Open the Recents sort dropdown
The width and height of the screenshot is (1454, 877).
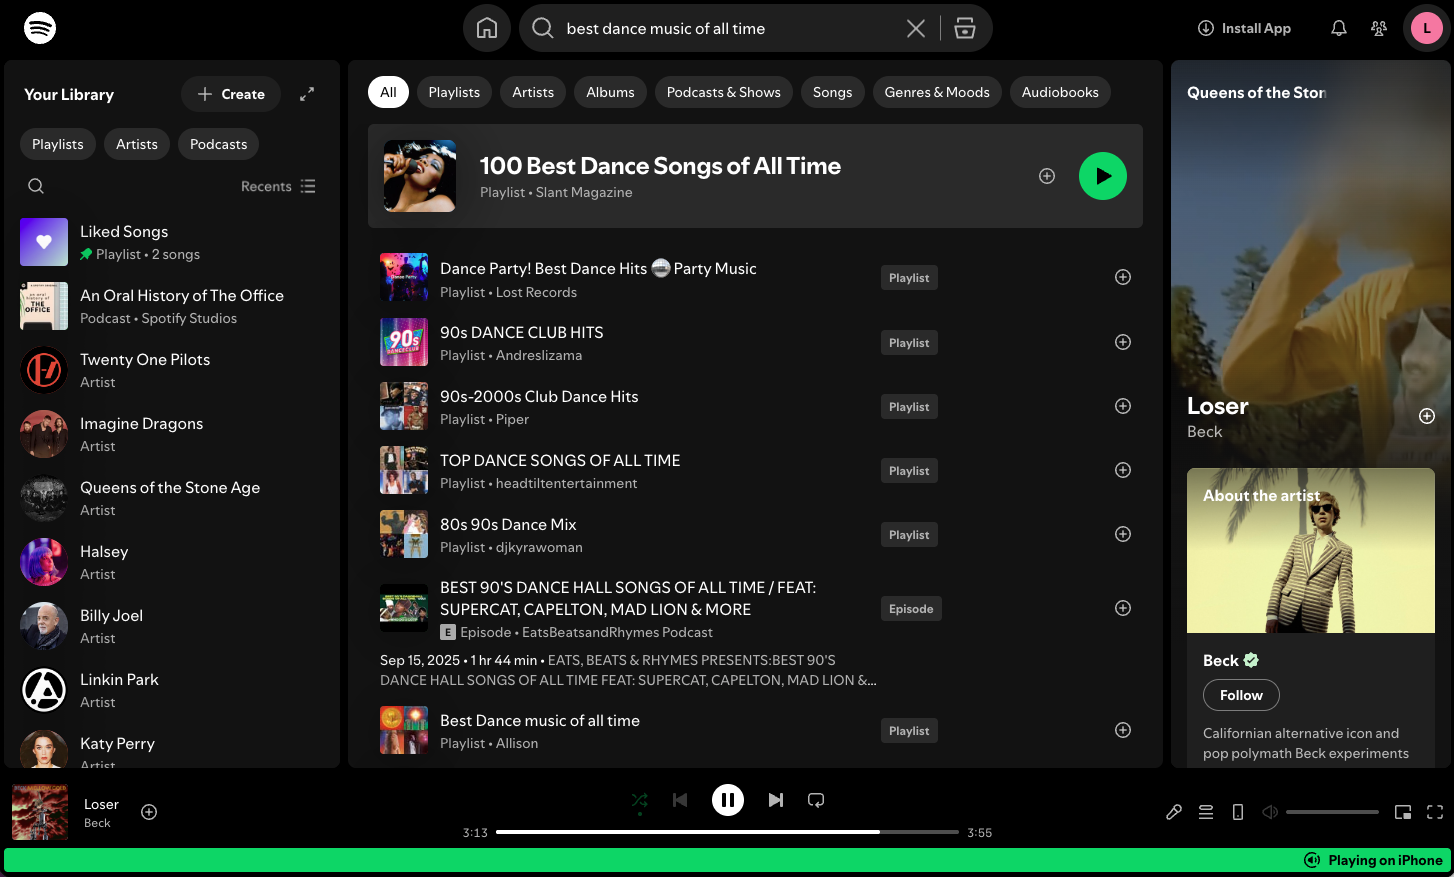coord(278,186)
